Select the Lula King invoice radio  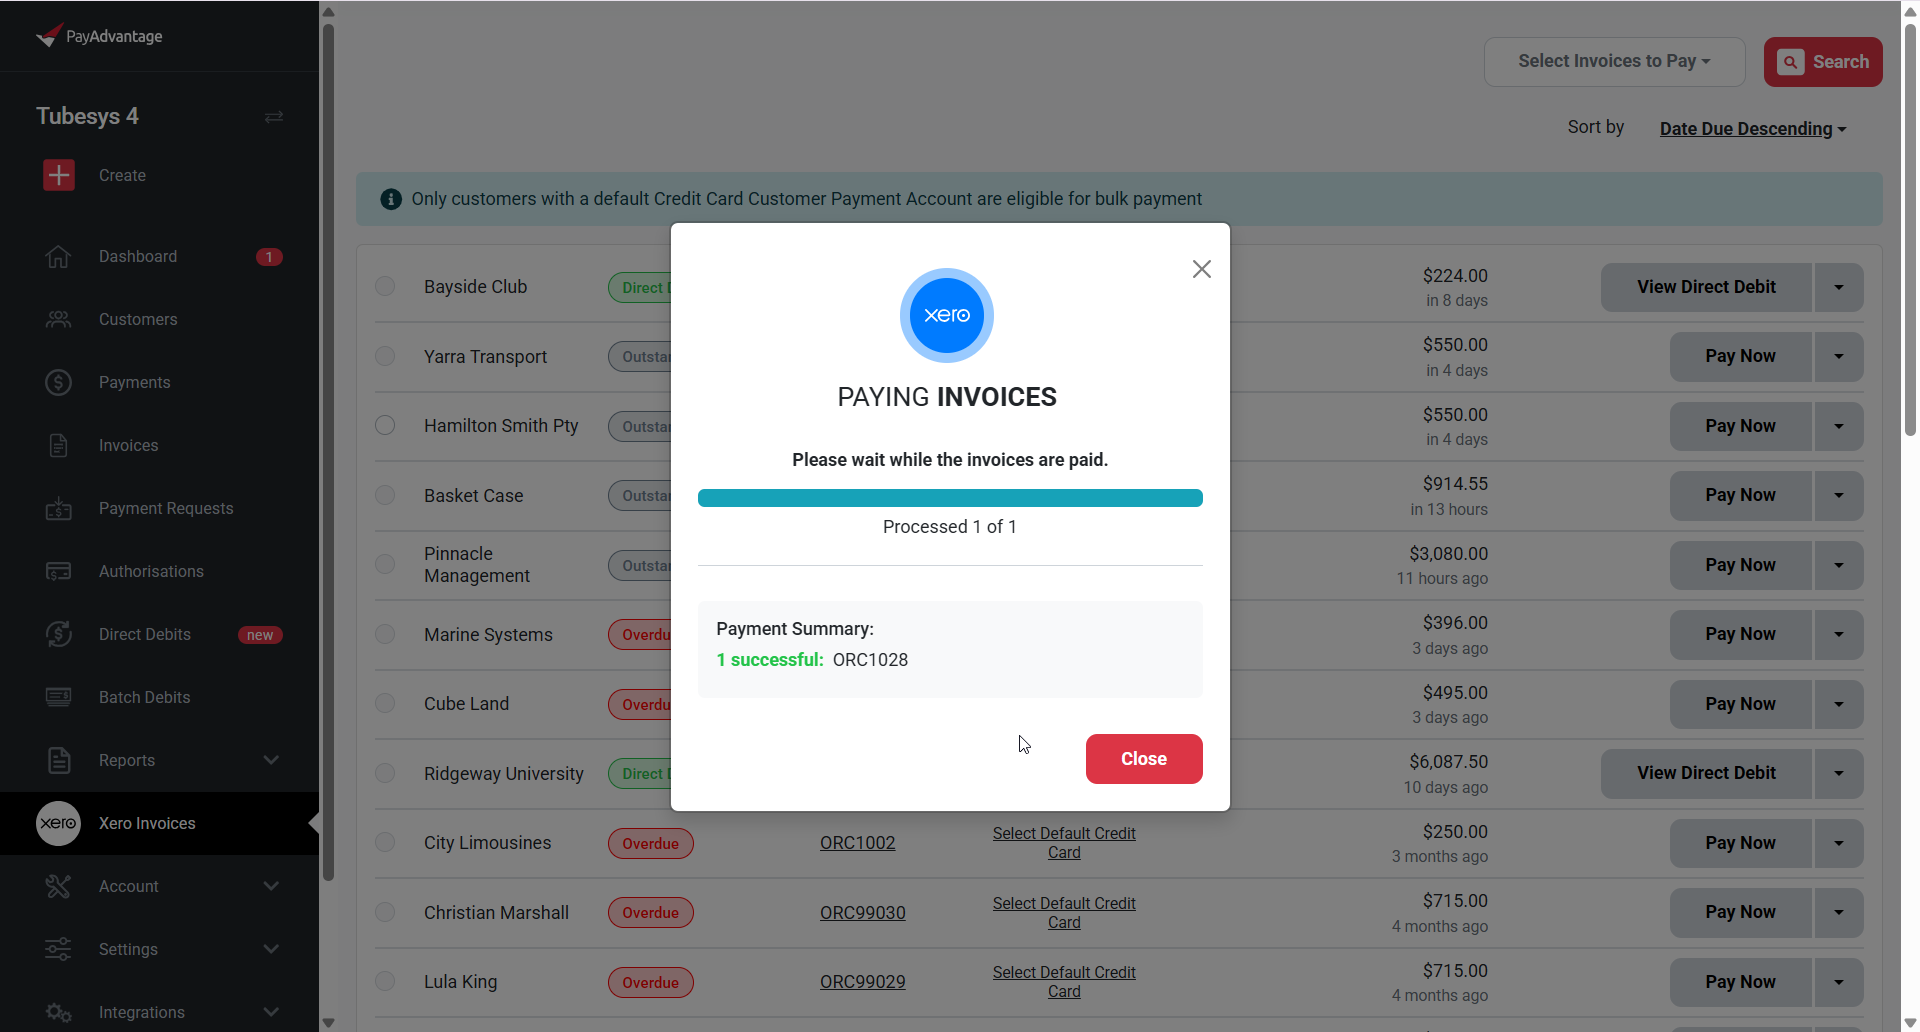point(385,982)
